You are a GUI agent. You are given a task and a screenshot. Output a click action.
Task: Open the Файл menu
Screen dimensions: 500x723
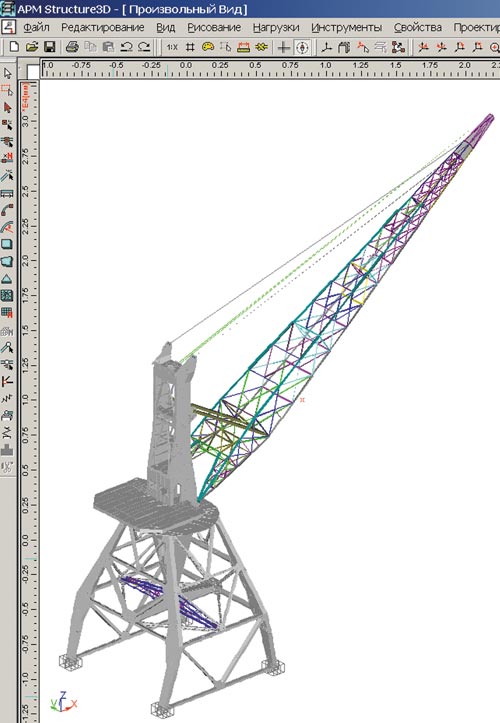click(36, 28)
